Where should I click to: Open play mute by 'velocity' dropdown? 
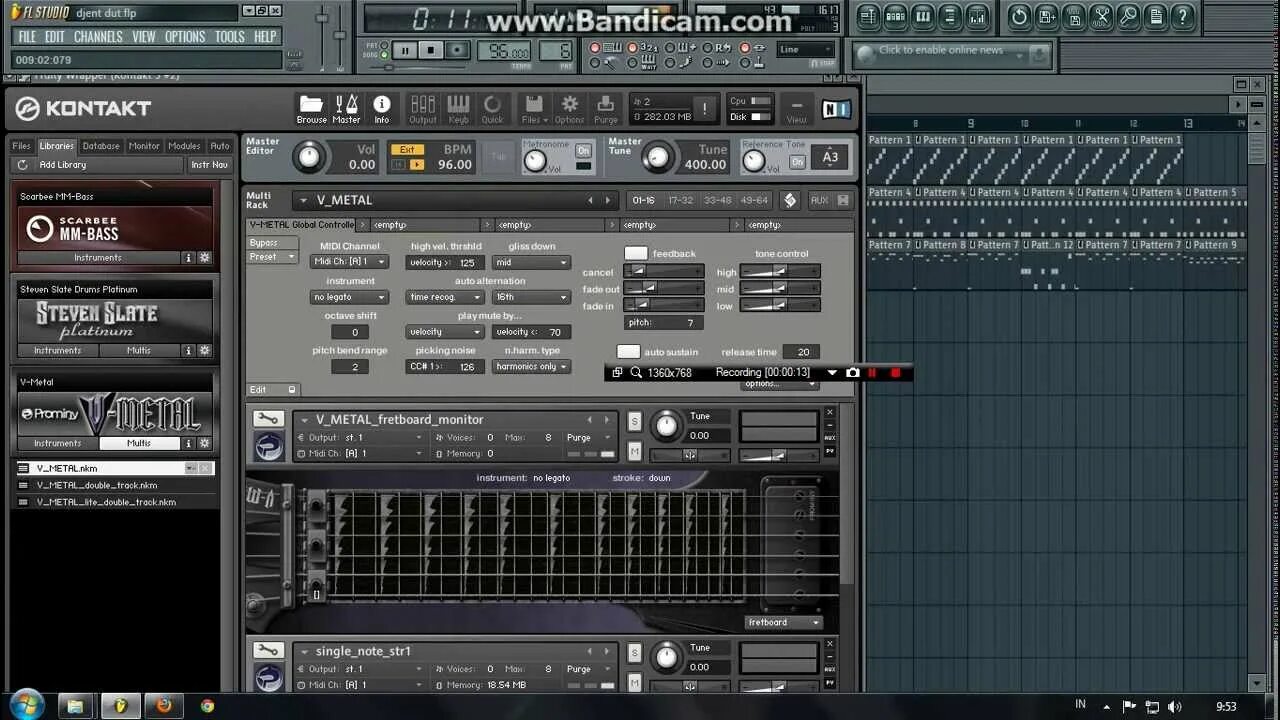coord(445,332)
